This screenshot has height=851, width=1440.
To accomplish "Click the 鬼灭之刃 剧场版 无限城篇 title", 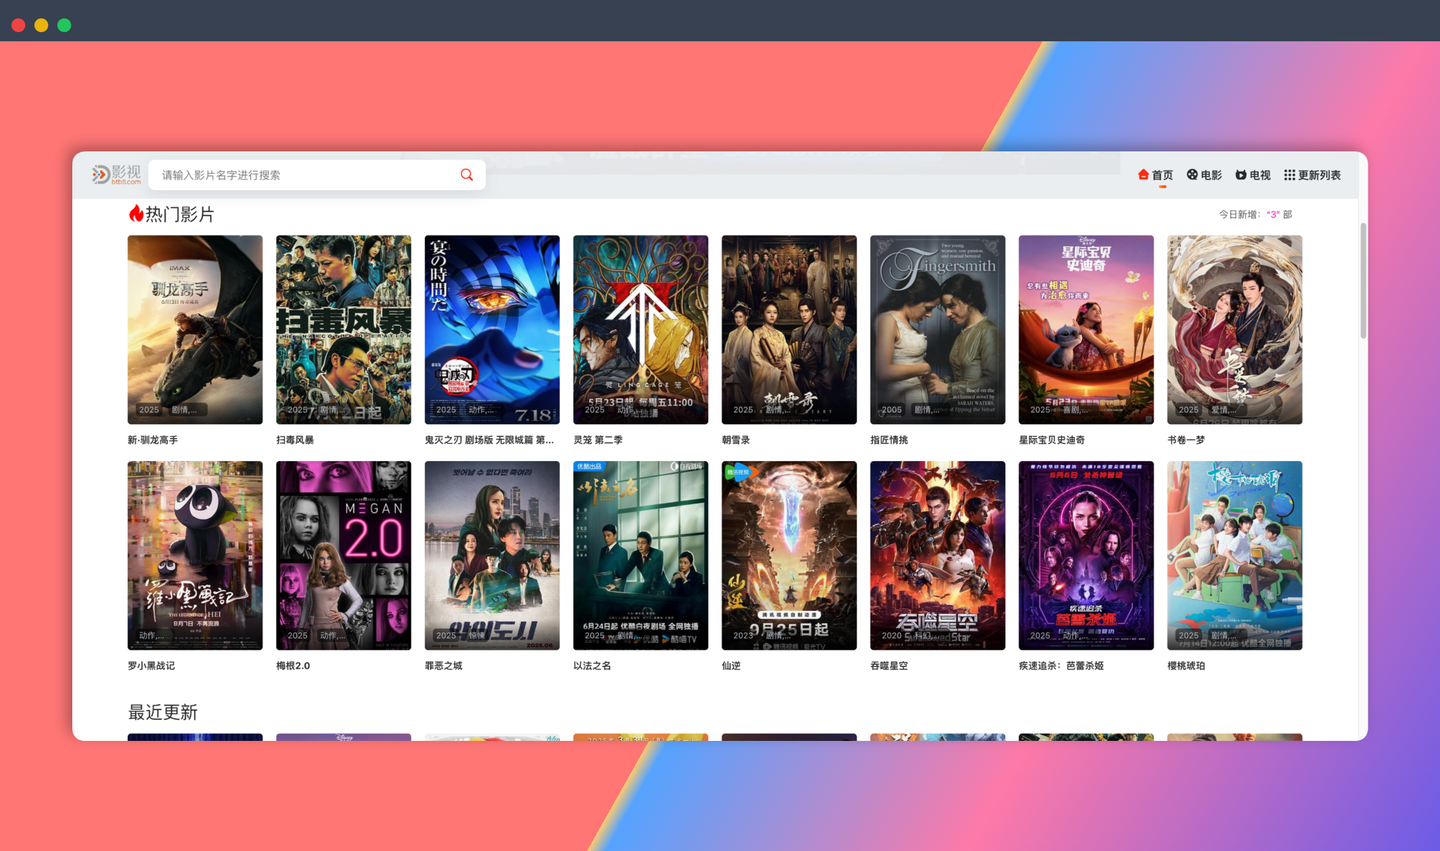I will [489, 440].
